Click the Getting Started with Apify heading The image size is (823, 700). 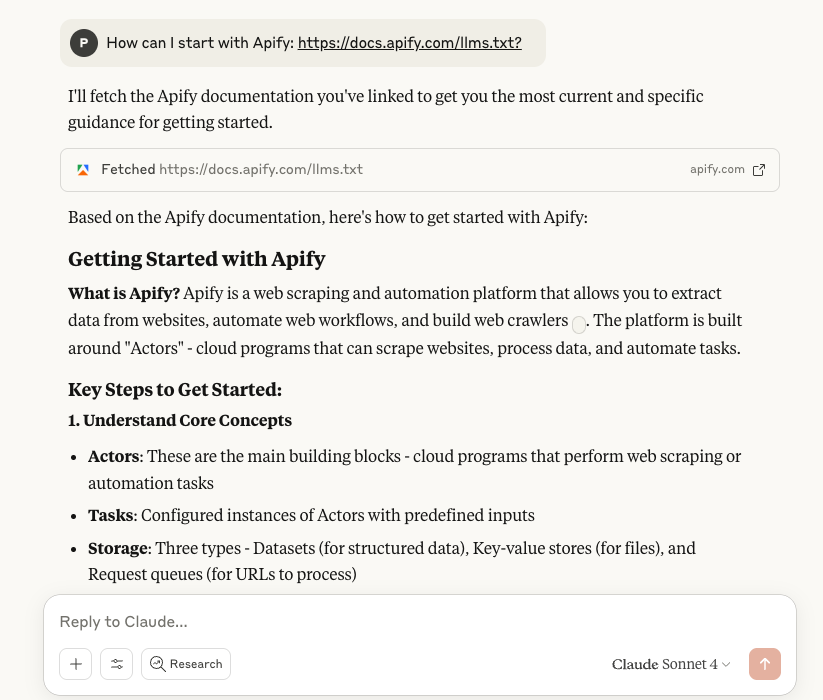coord(197,258)
